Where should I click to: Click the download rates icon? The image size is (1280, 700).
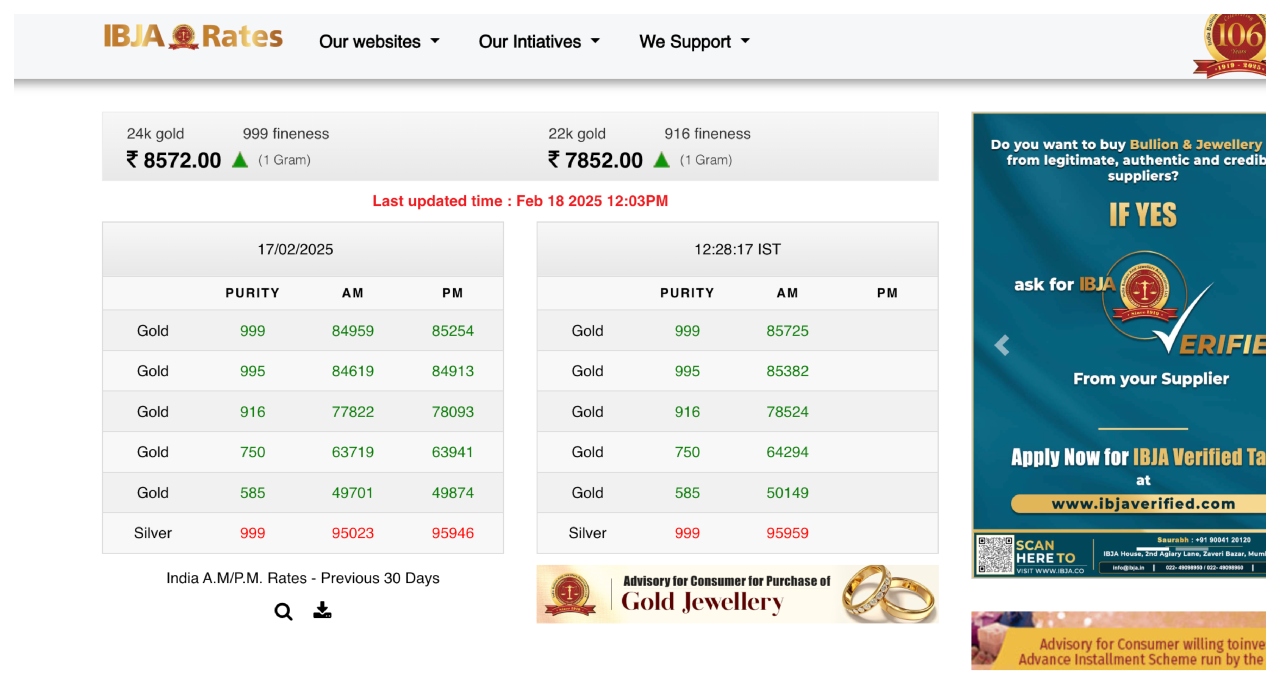pos(322,610)
